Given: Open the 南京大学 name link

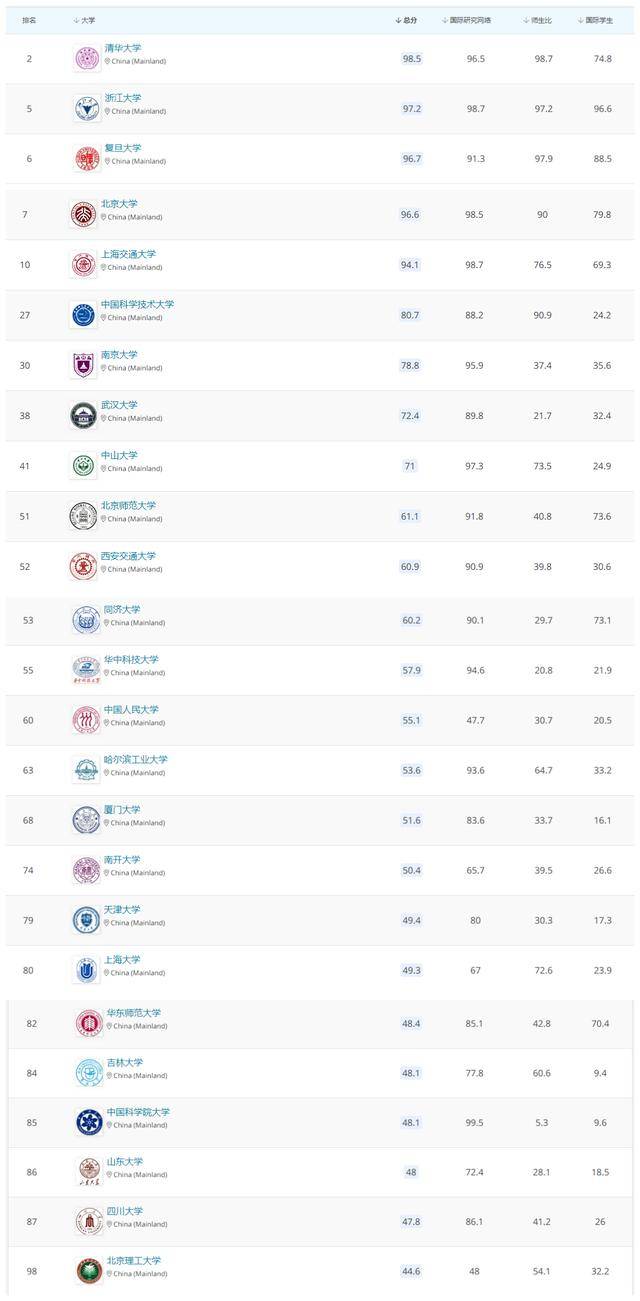Looking at the screenshot, I should [x=119, y=354].
